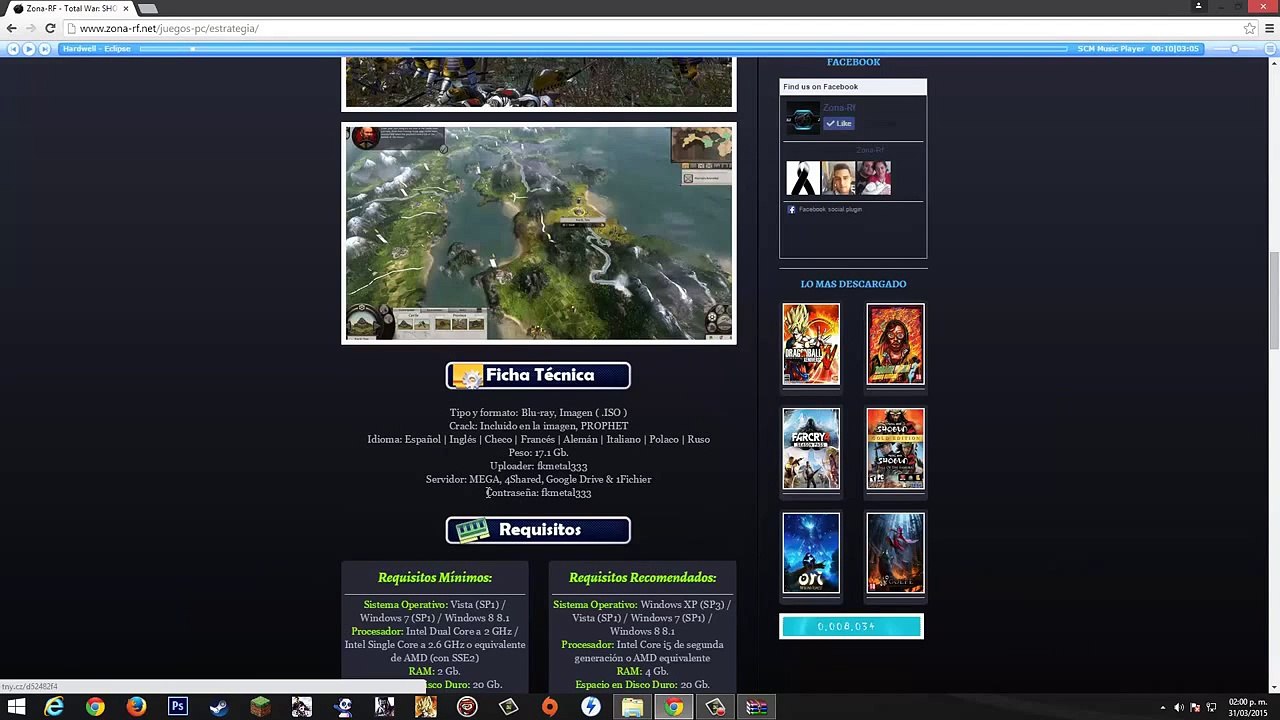Open the Far Cry 4 Season Pass cover
Image resolution: width=1280 pixels, height=720 pixels.
click(x=811, y=448)
